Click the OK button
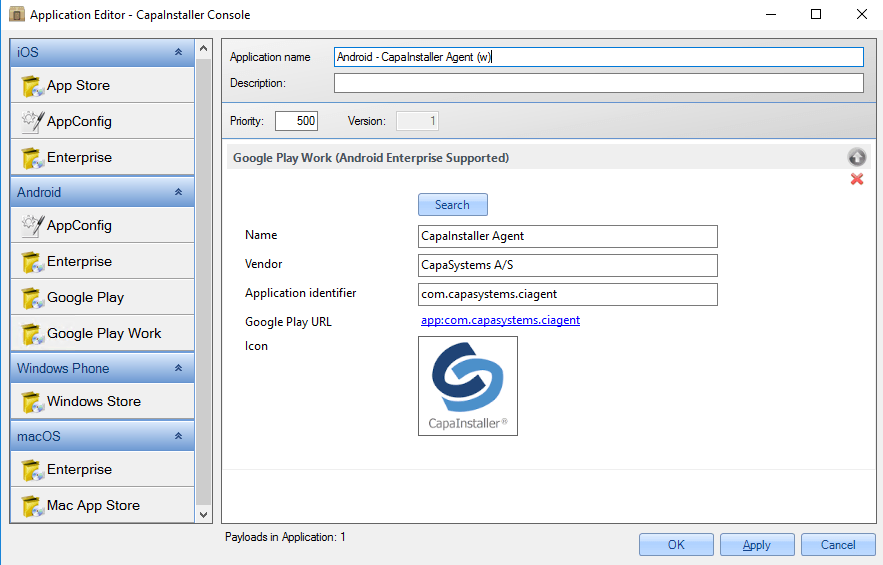Image resolution: width=883 pixels, height=565 pixels. pos(676,545)
